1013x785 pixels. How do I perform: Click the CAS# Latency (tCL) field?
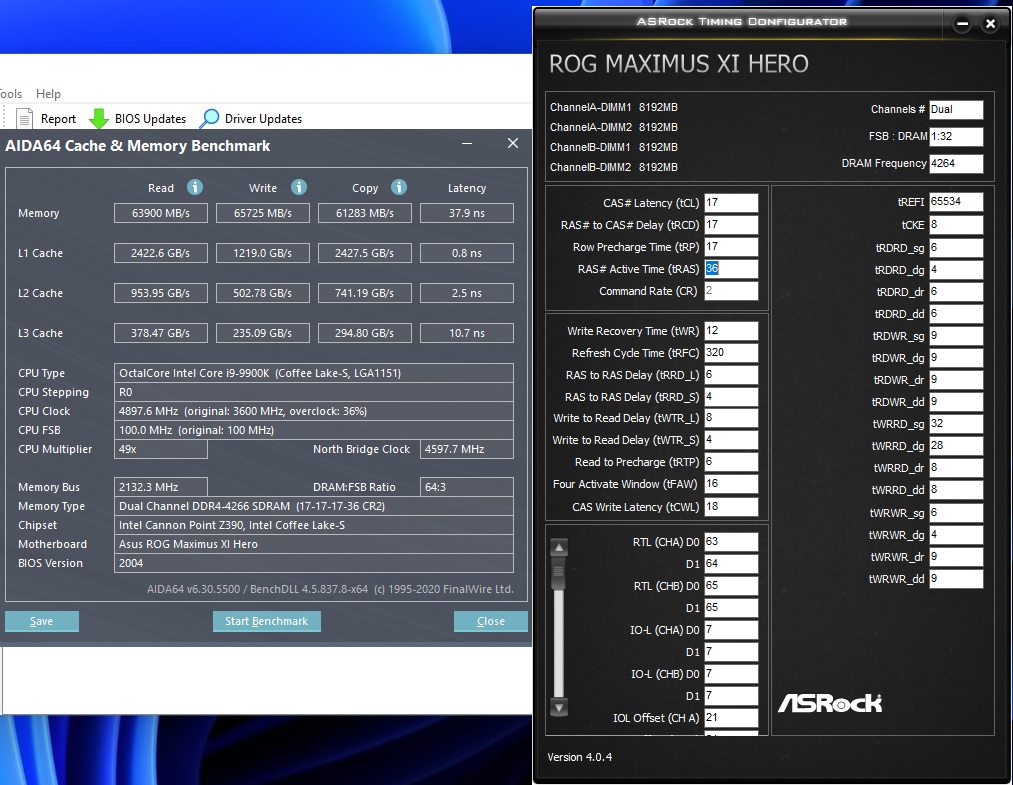731,203
